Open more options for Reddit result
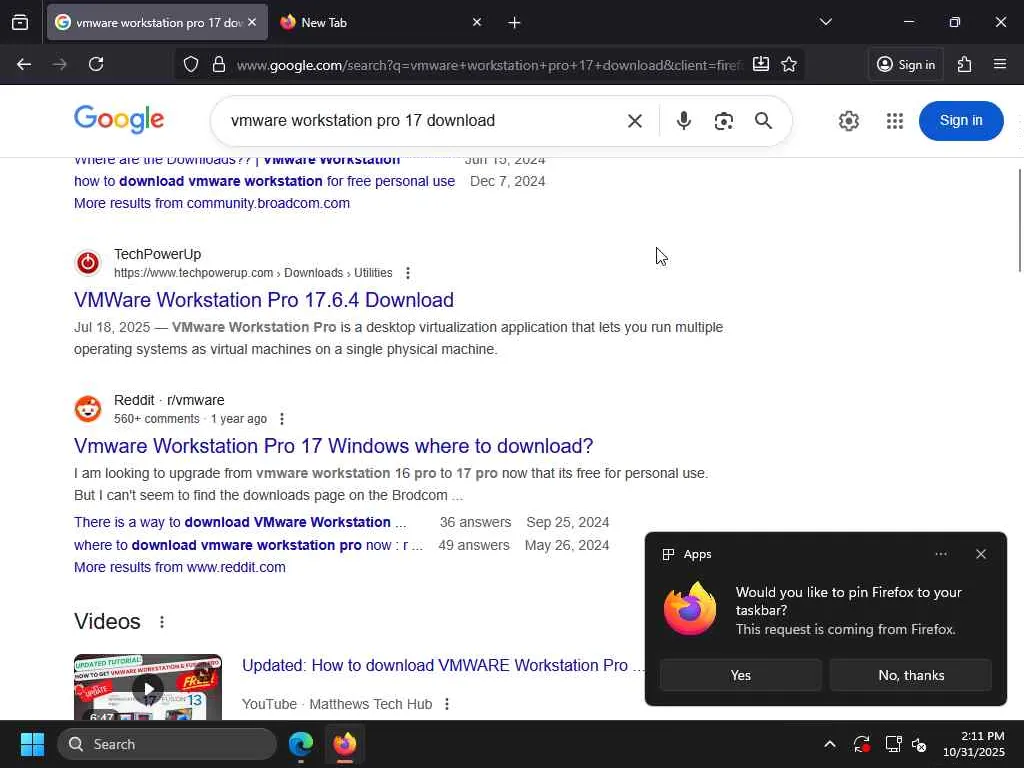Image resolution: width=1024 pixels, height=768 pixels. click(x=281, y=419)
